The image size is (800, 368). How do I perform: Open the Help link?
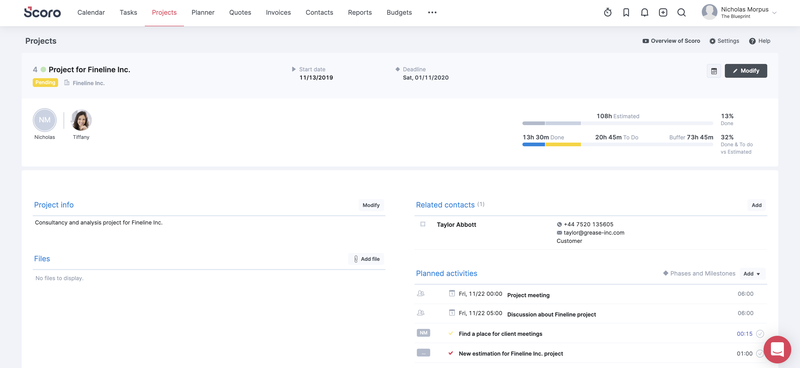[x=760, y=41]
